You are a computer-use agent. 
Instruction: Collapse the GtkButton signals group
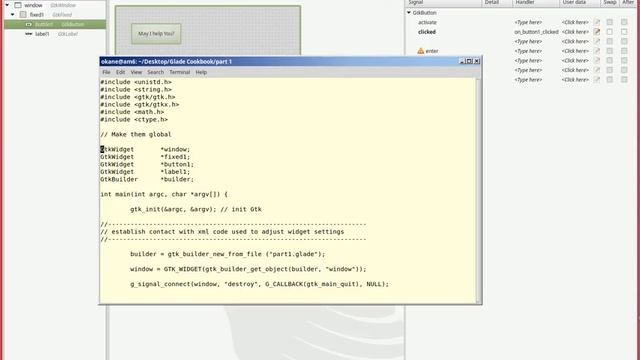pyautogui.click(x=409, y=13)
